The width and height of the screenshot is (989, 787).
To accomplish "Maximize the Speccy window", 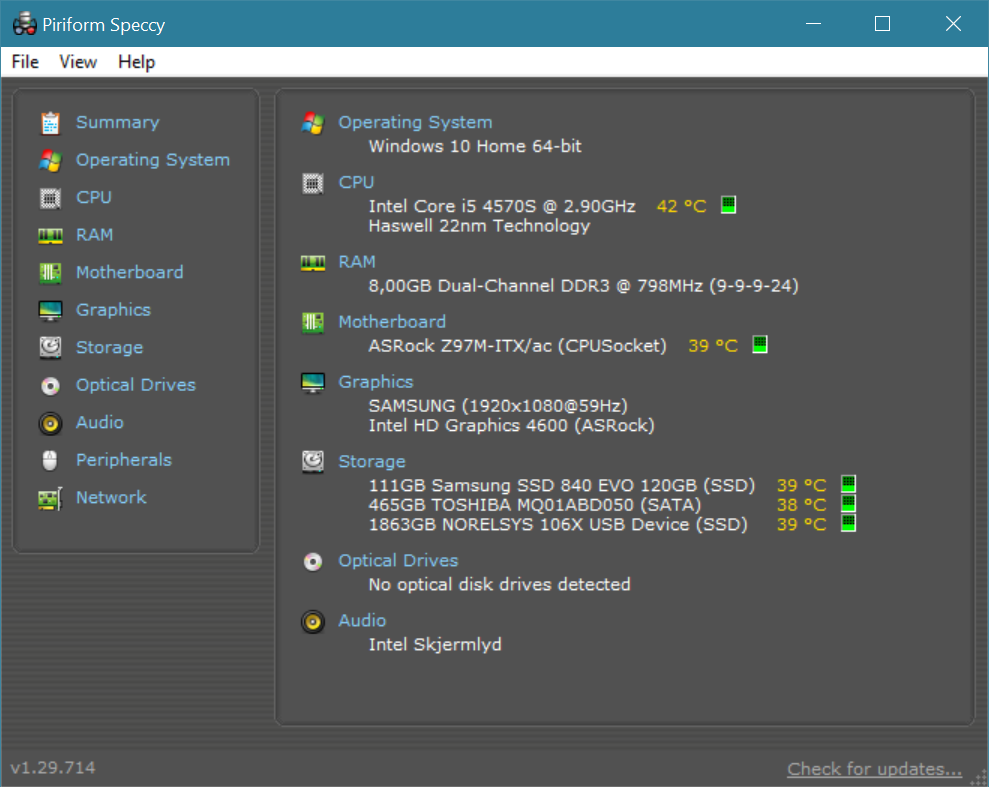I will tap(882, 24).
